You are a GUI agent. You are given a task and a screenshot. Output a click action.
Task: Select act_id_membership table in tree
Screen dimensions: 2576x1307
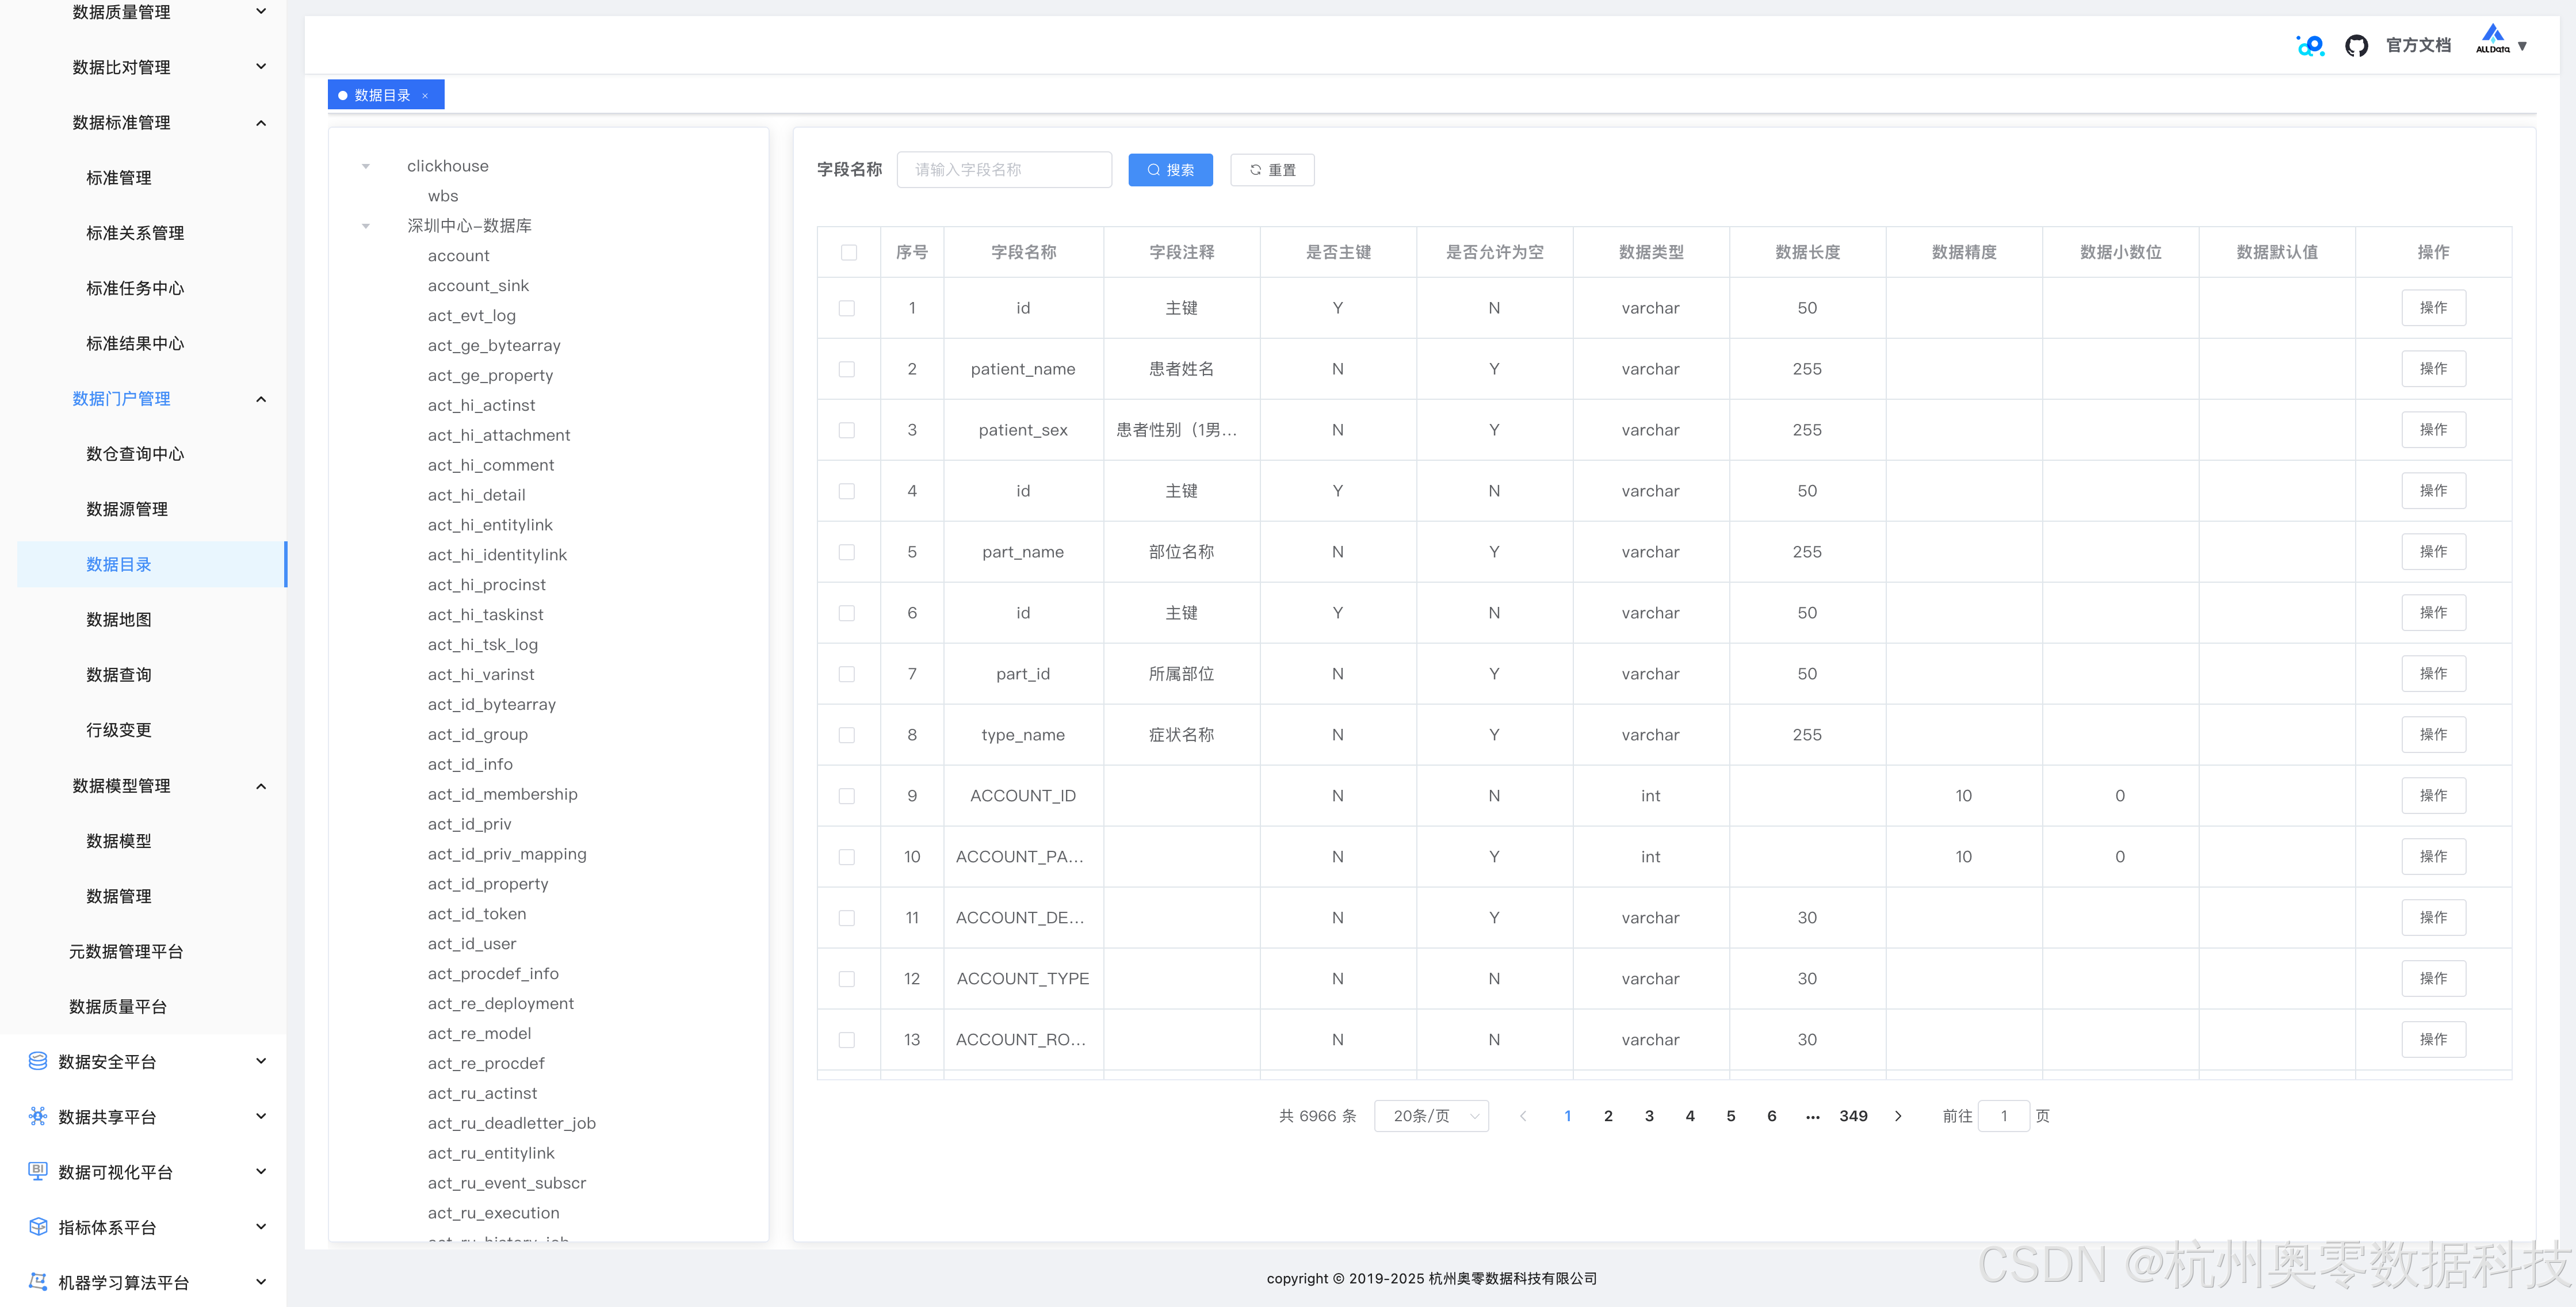click(503, 794)
